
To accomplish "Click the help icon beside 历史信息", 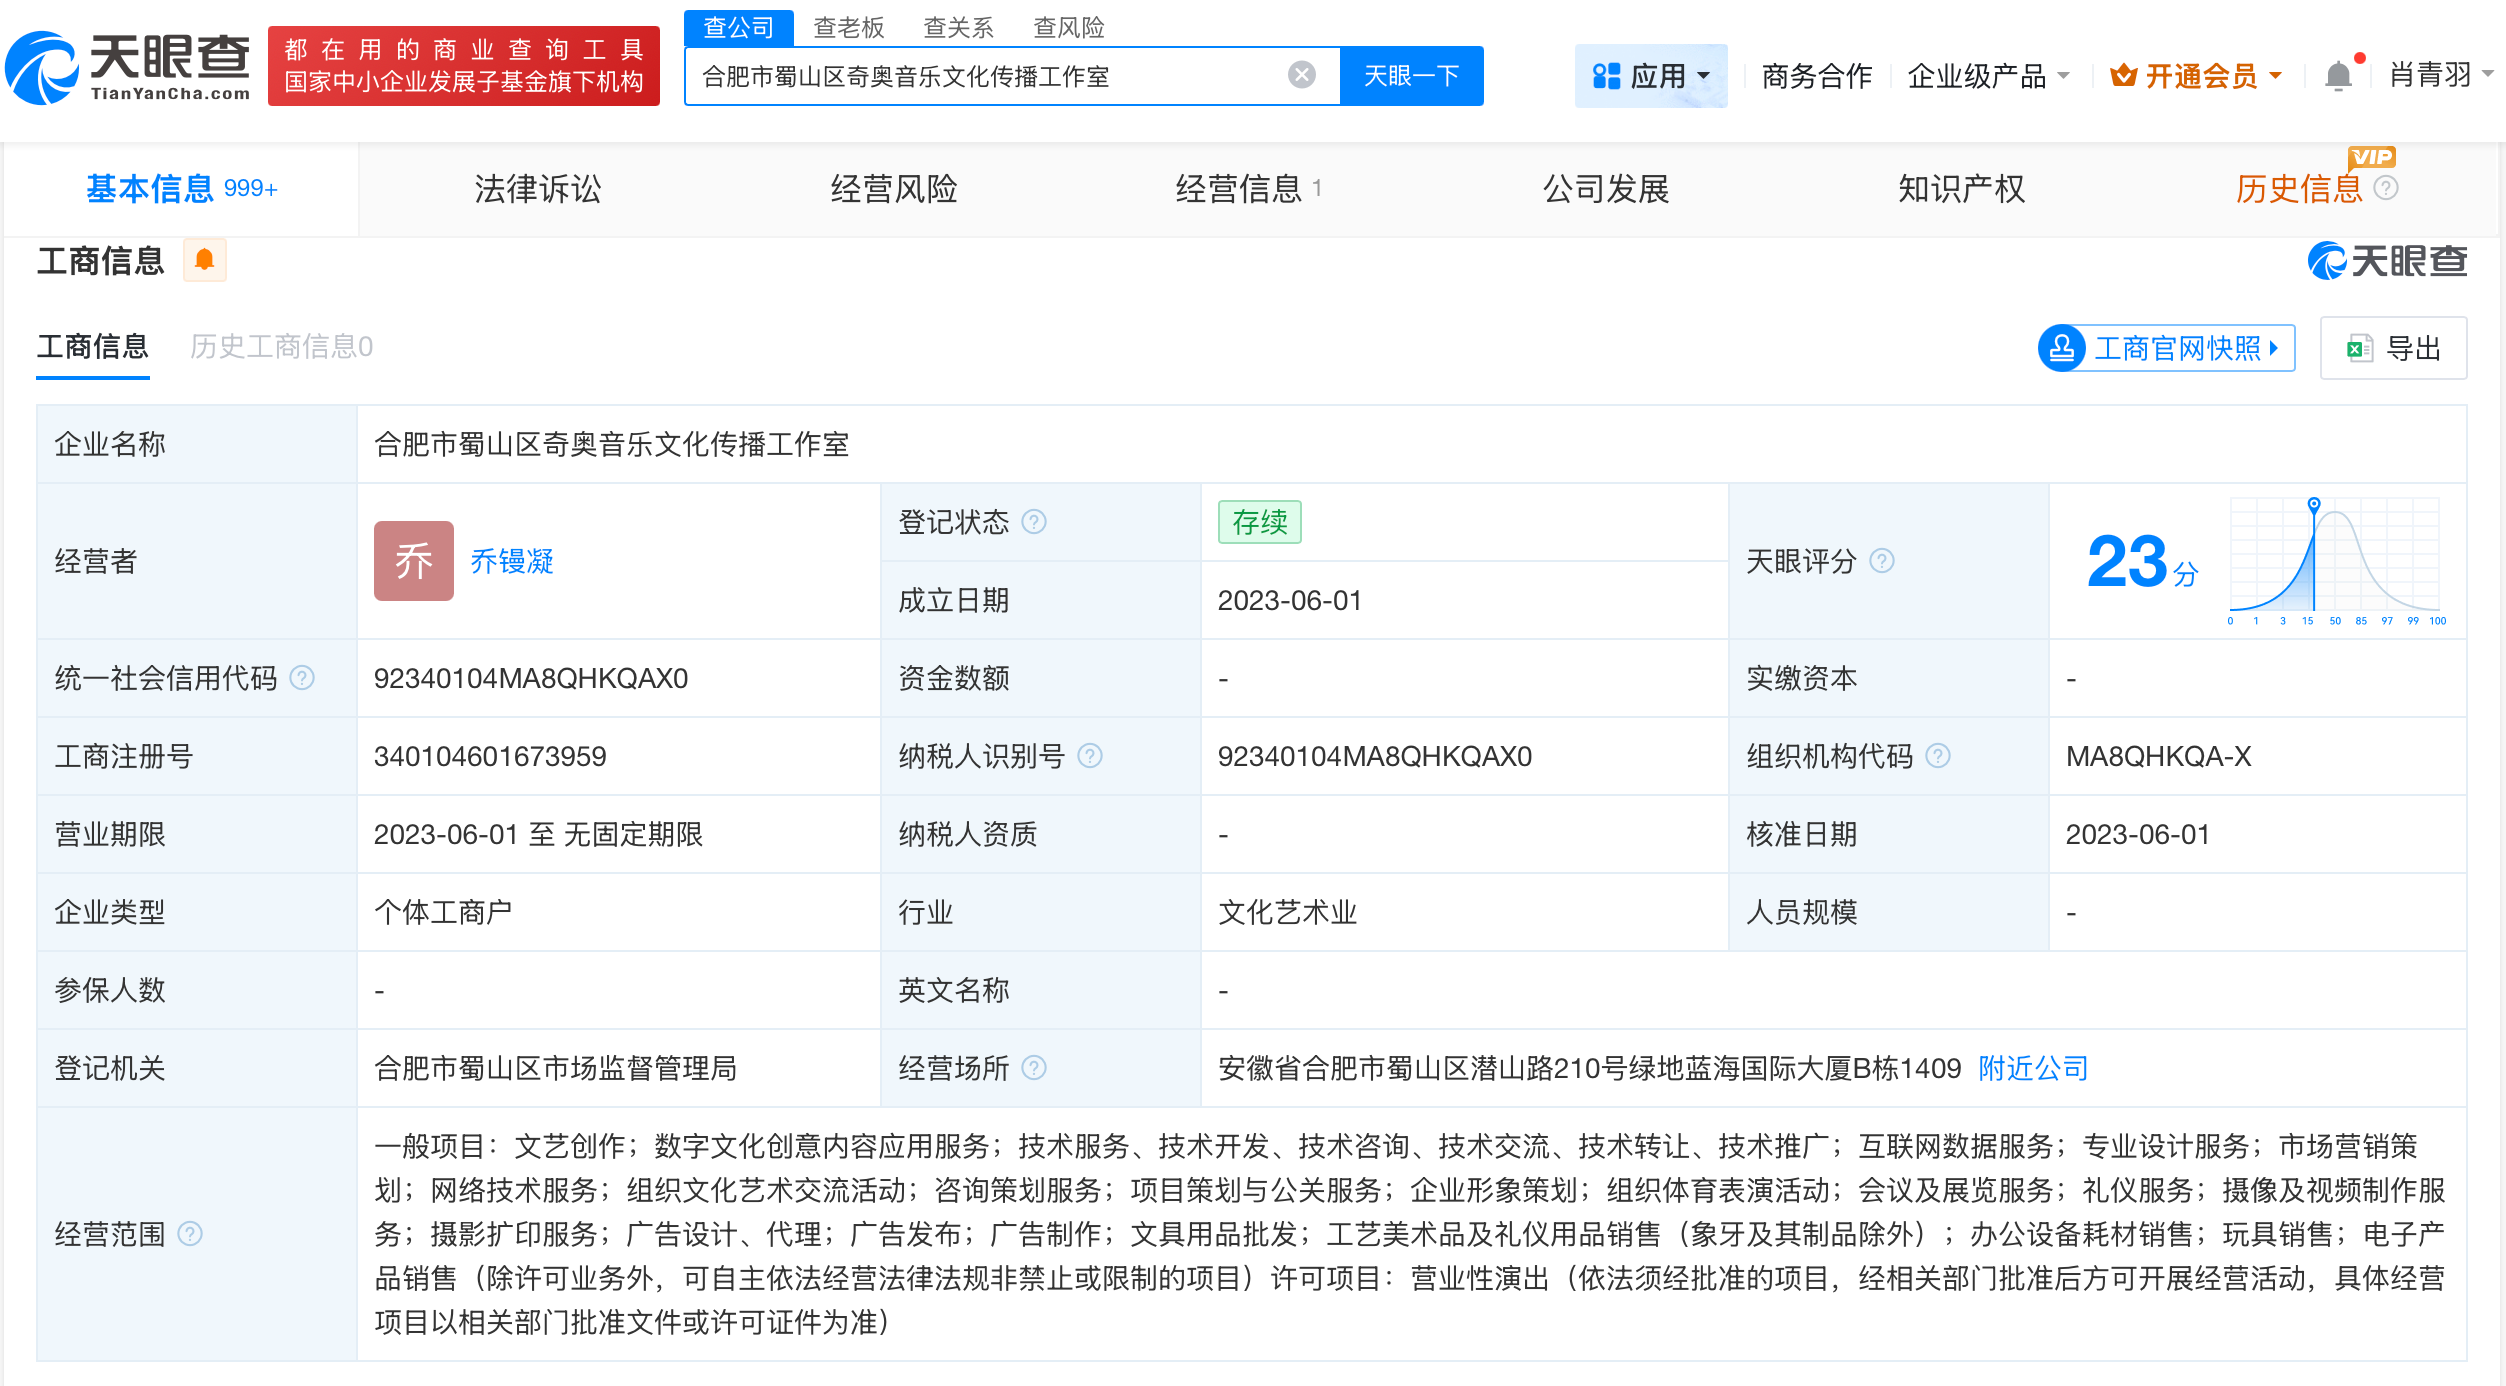I will coord(2387,189).
